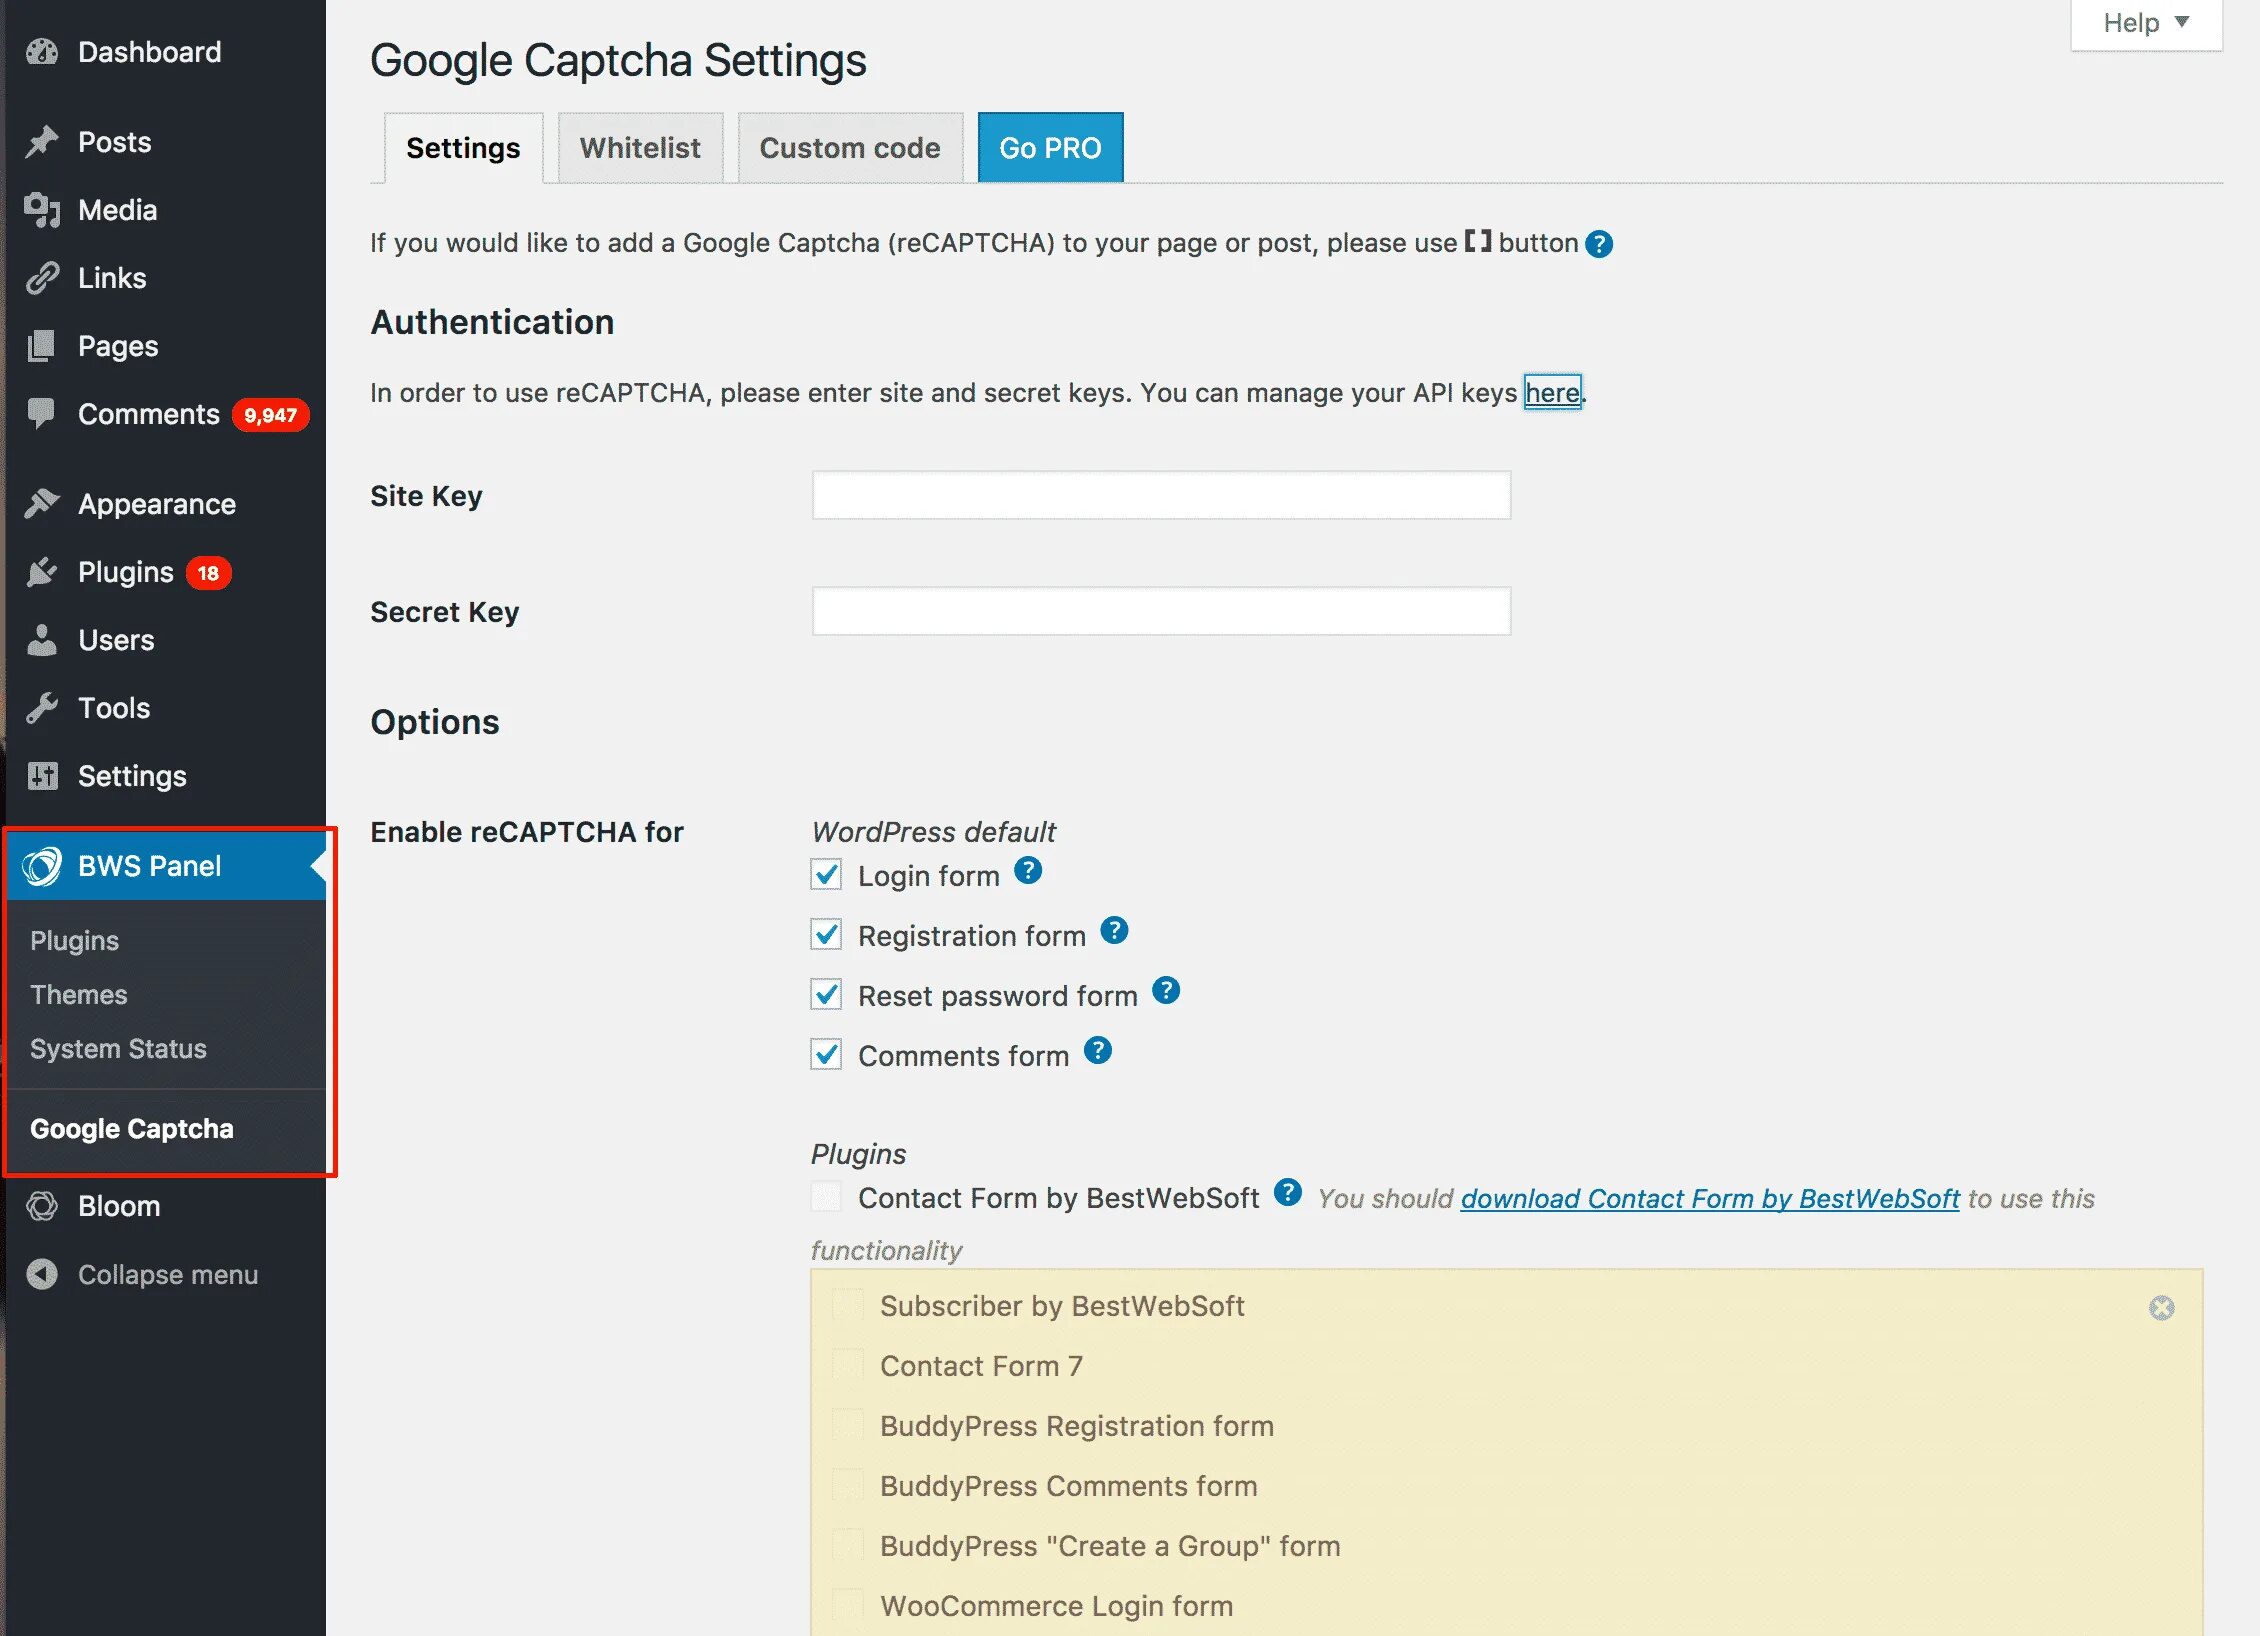2260x1636 pixels.
Task: Dismiss the yellow plugins notice box
Action: click(2161, 1308)
